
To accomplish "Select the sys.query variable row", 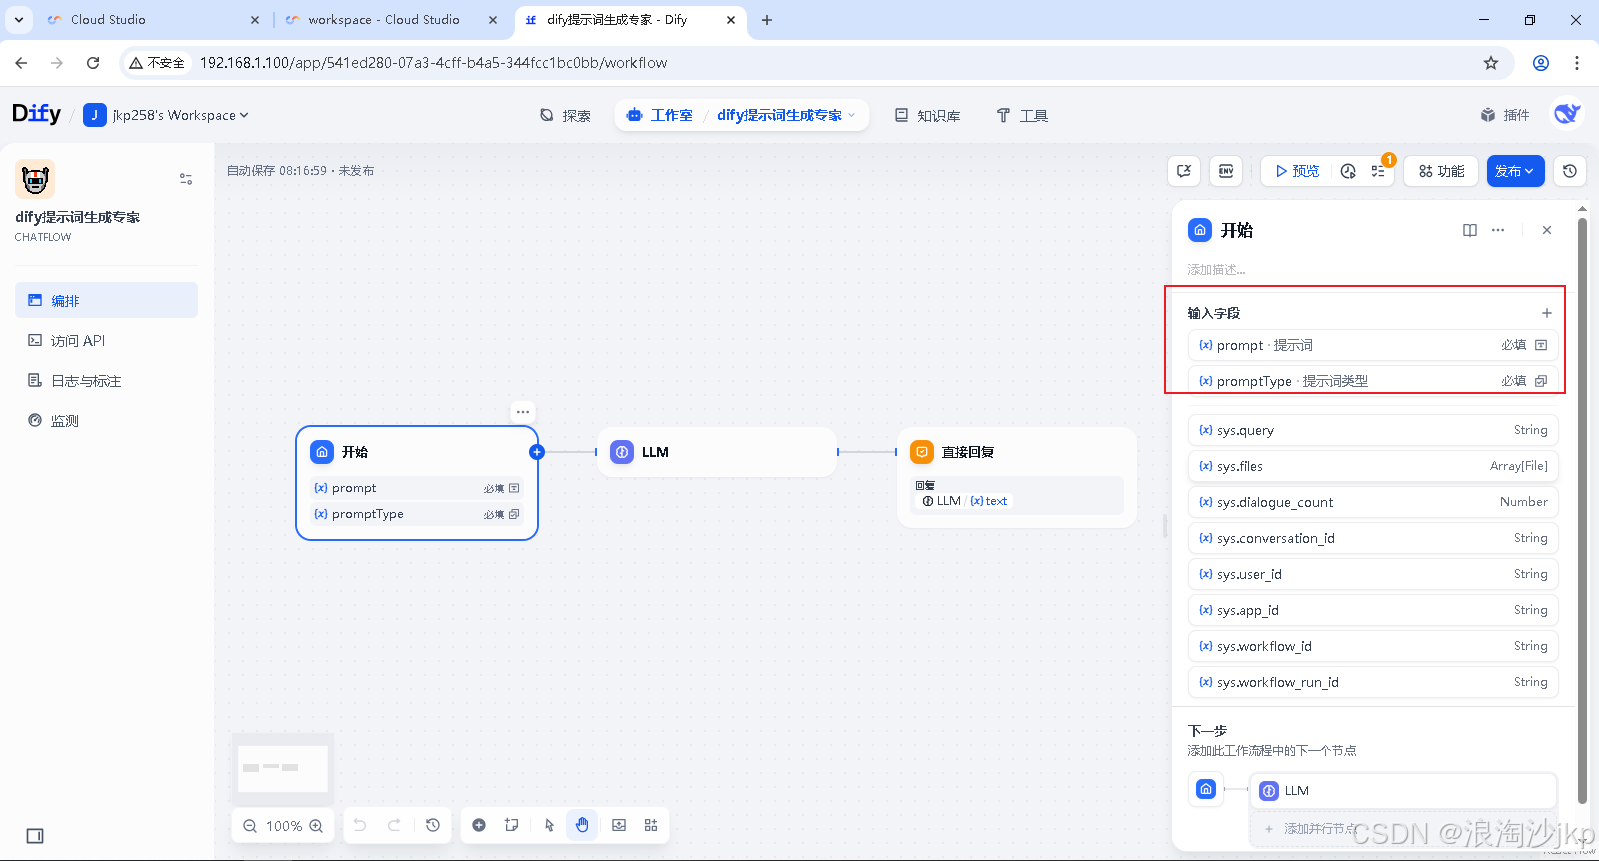I will coord(1373,430).
